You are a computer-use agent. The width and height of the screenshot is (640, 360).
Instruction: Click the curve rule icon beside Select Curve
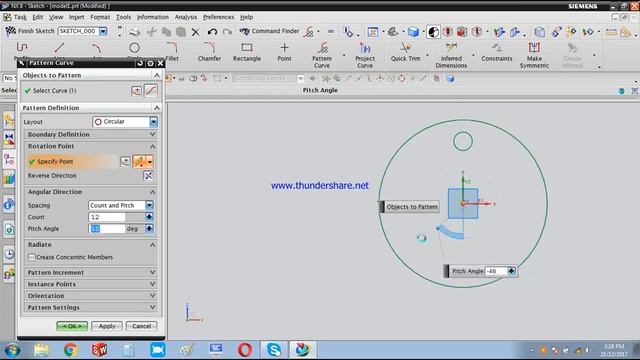click(x=151, y=91)
